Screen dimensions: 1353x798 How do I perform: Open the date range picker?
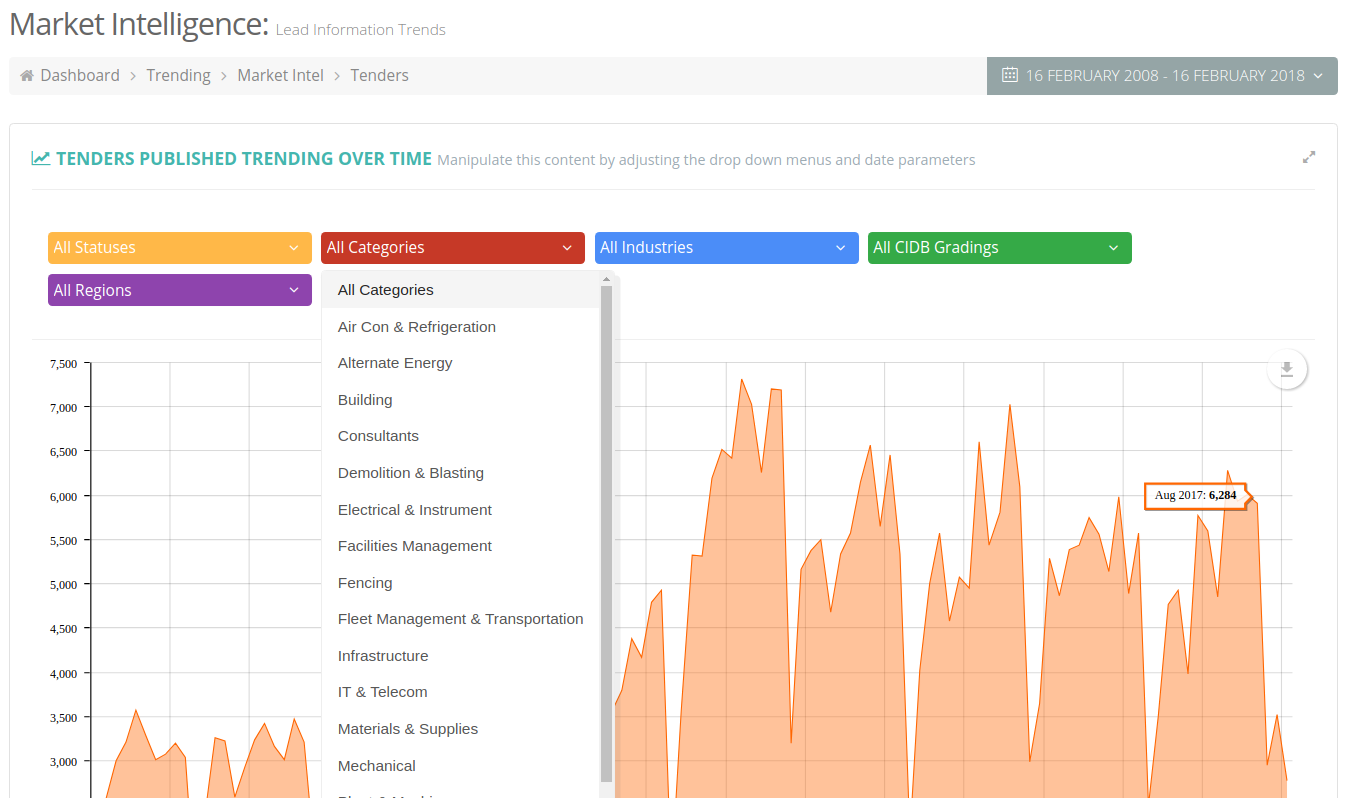click(x=1162, y=76)
